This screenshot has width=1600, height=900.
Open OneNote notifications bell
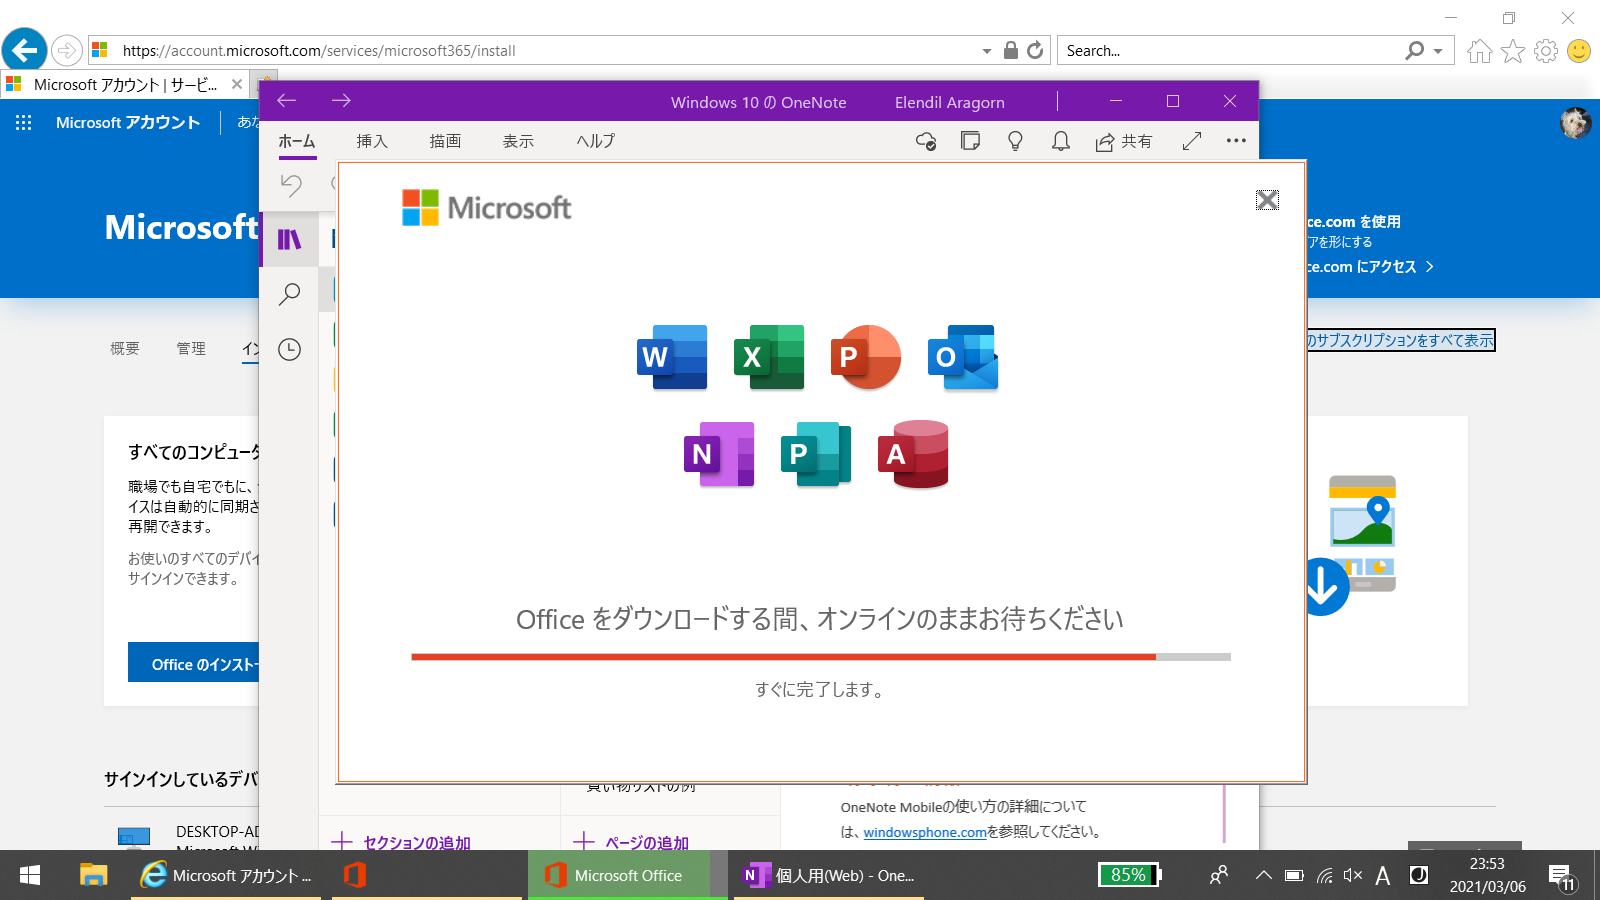(x=1061, y=142)
